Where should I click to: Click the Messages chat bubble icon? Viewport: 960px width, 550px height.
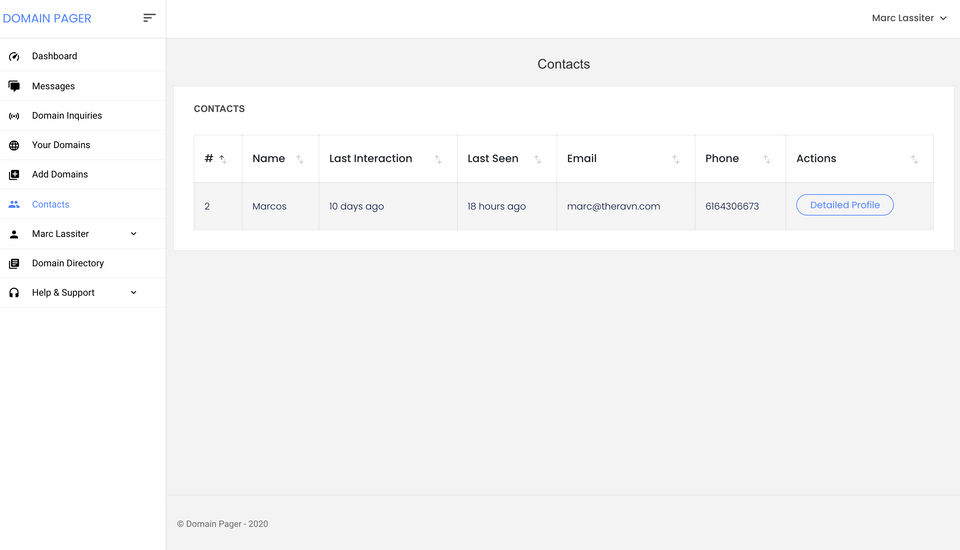[x=14, y=86]
